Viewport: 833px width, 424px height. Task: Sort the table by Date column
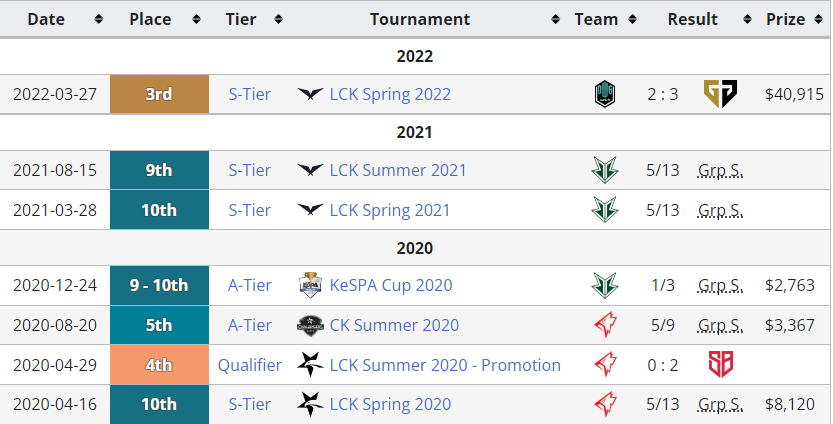coord(54,19)
